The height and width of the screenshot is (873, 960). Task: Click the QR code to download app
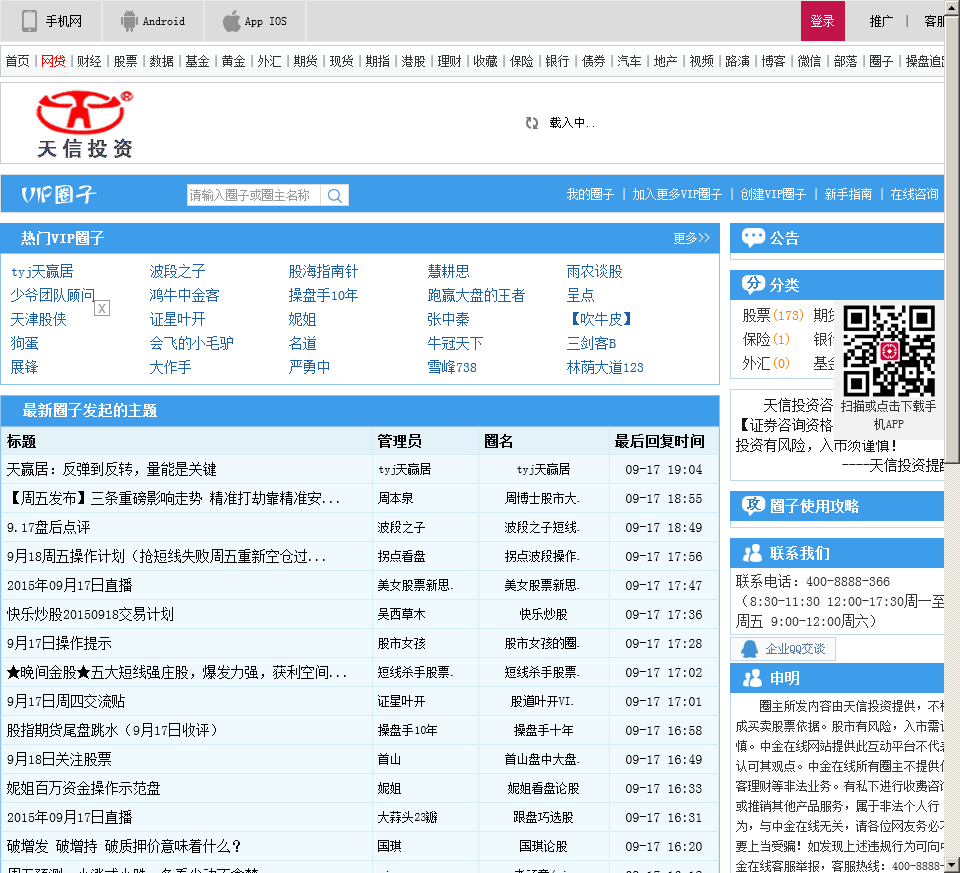(888, 350)
